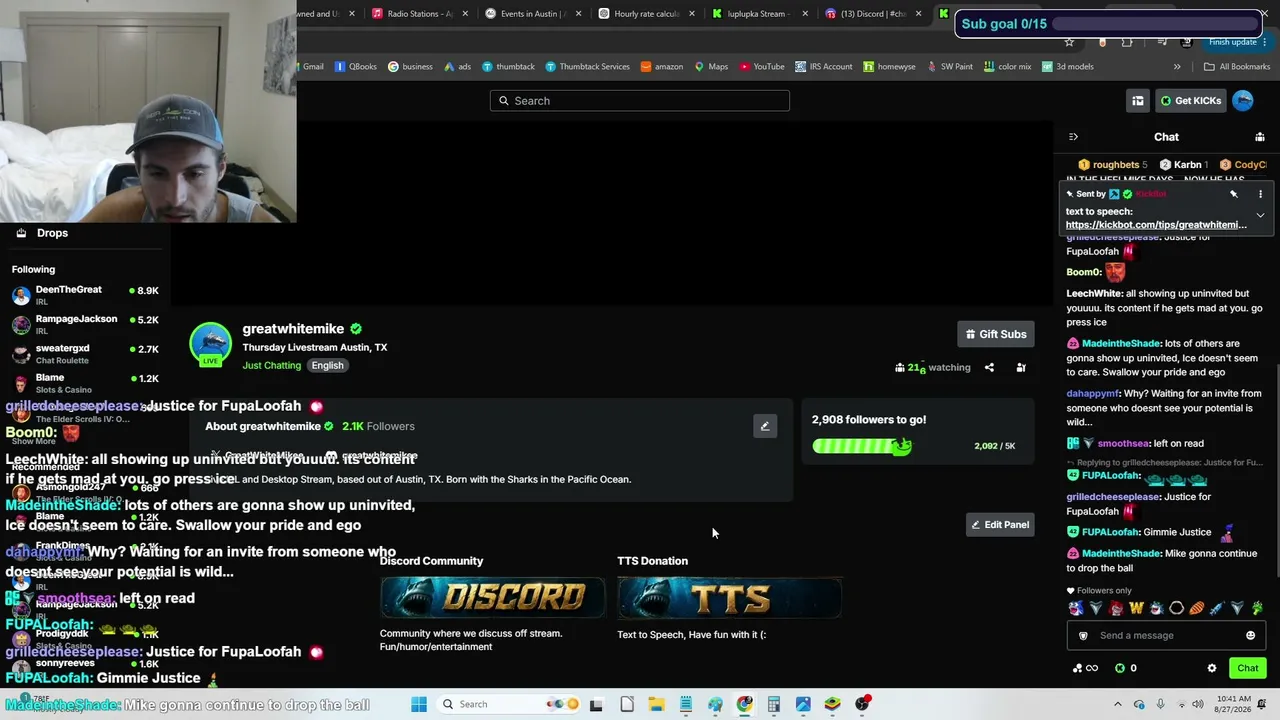This screenshot has height=720, width=1280.
Task: Edit the About greatwhitemike panel
Action: pos(765,426)
